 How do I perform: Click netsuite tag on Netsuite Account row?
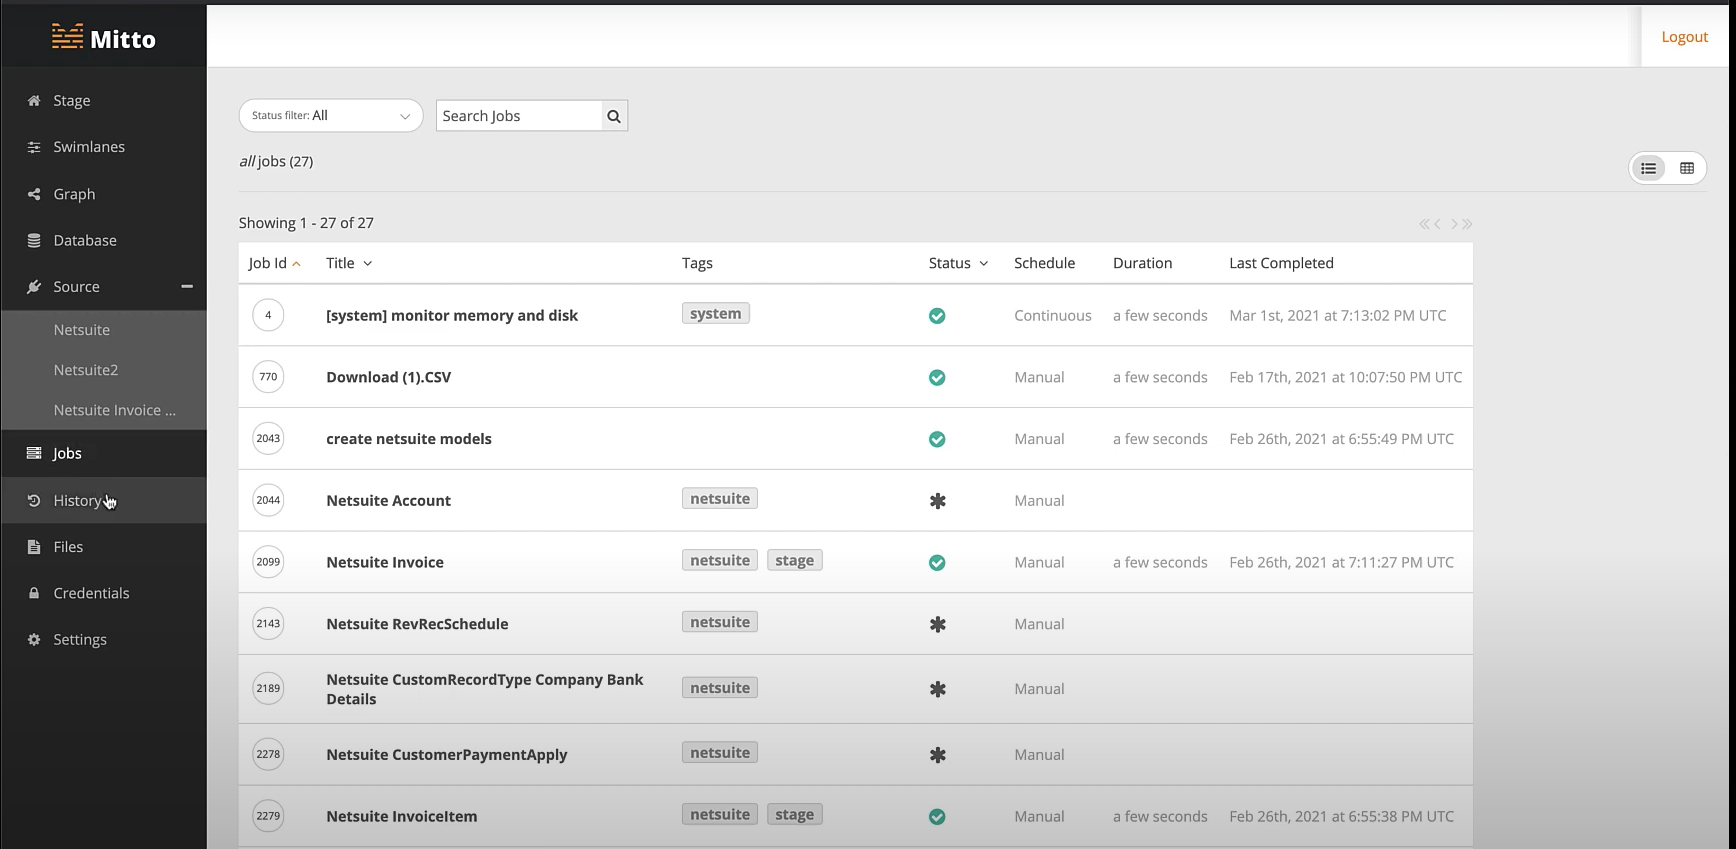click(x=720, y=499)
